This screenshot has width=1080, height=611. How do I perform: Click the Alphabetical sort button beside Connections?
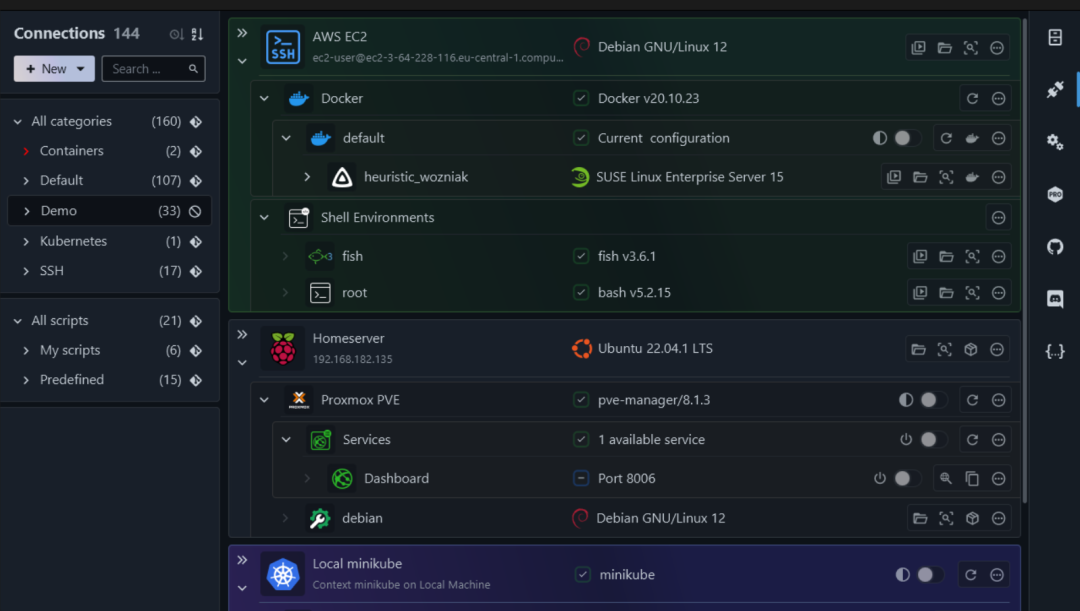click(x=197, y=34)
